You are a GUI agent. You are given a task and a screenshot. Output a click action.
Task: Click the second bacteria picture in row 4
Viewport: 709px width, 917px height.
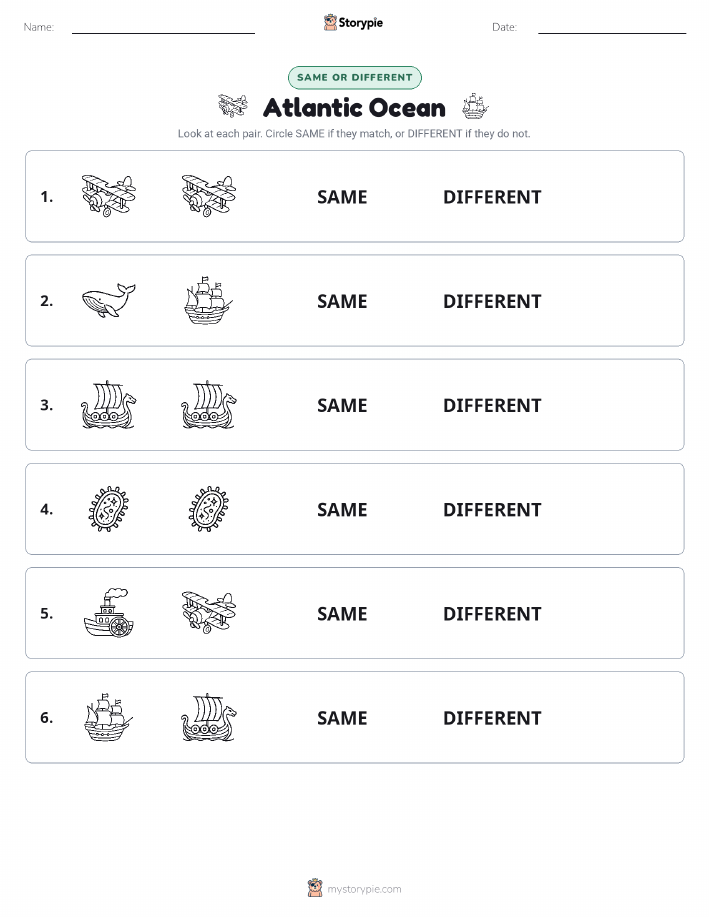pyautogui.click(x=209, y=509)
